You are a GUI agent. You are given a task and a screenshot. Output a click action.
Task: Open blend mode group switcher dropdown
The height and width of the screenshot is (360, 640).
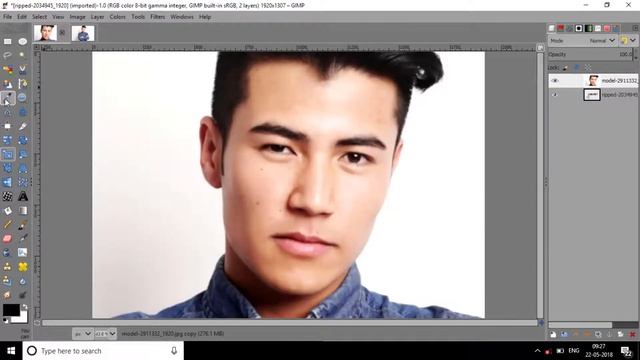pyautogui.click(x=629, y=41)
